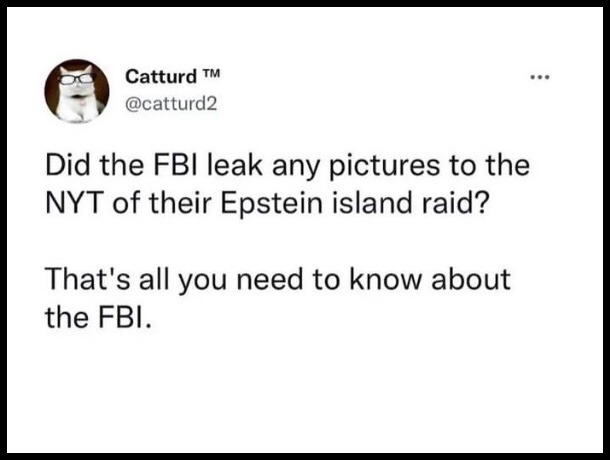Click the word "about" in second paragraph
Image resolution: width=610 pixels, height=460 pixels.
471,279
